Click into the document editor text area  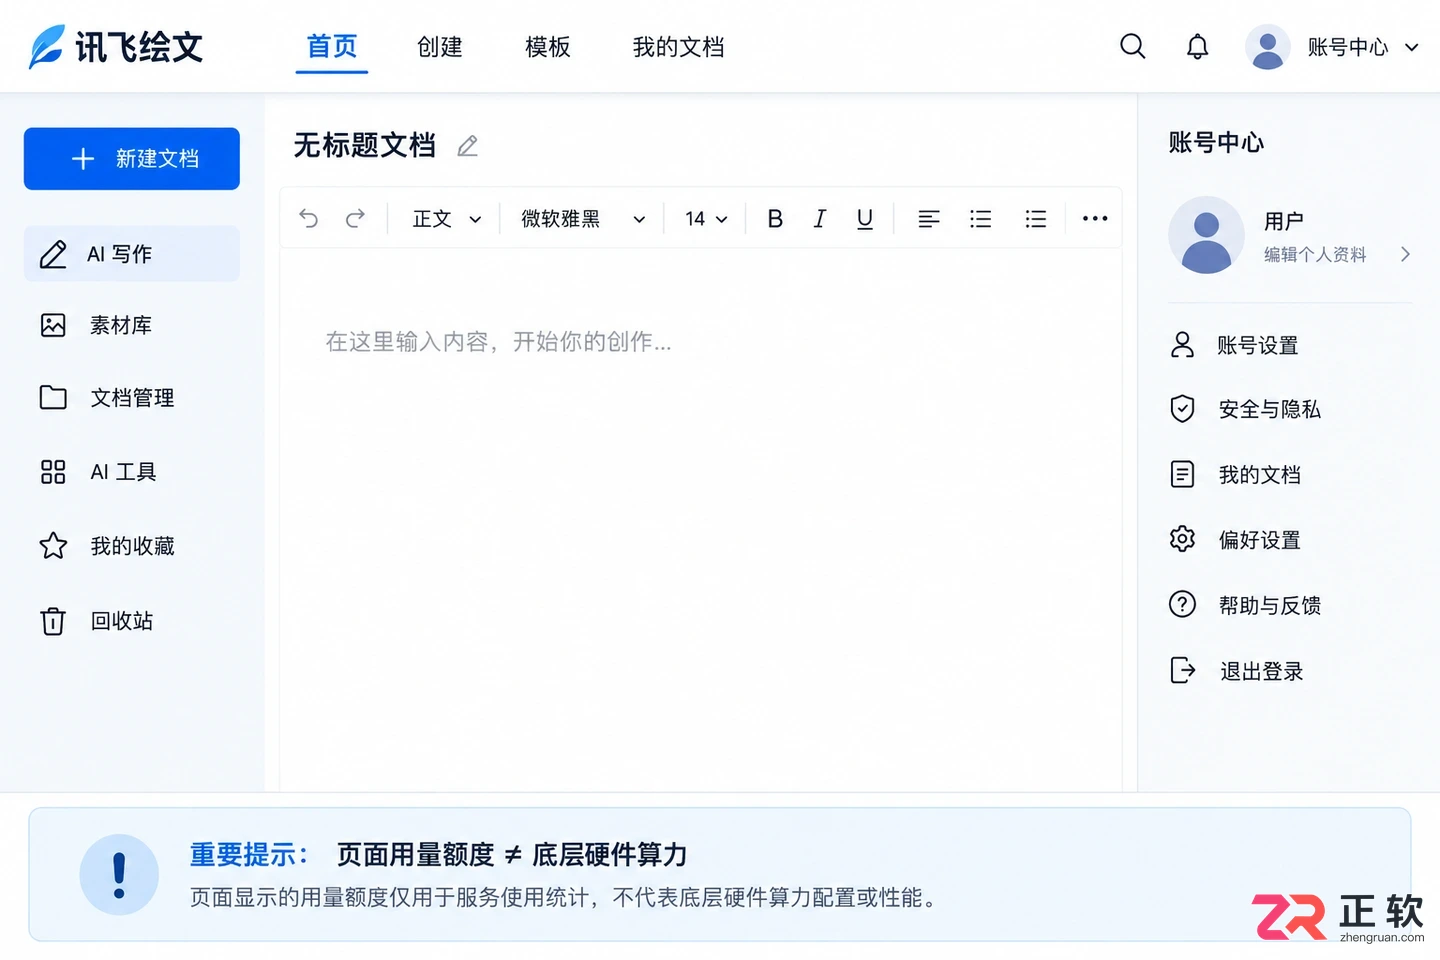[x=701, y=520]
